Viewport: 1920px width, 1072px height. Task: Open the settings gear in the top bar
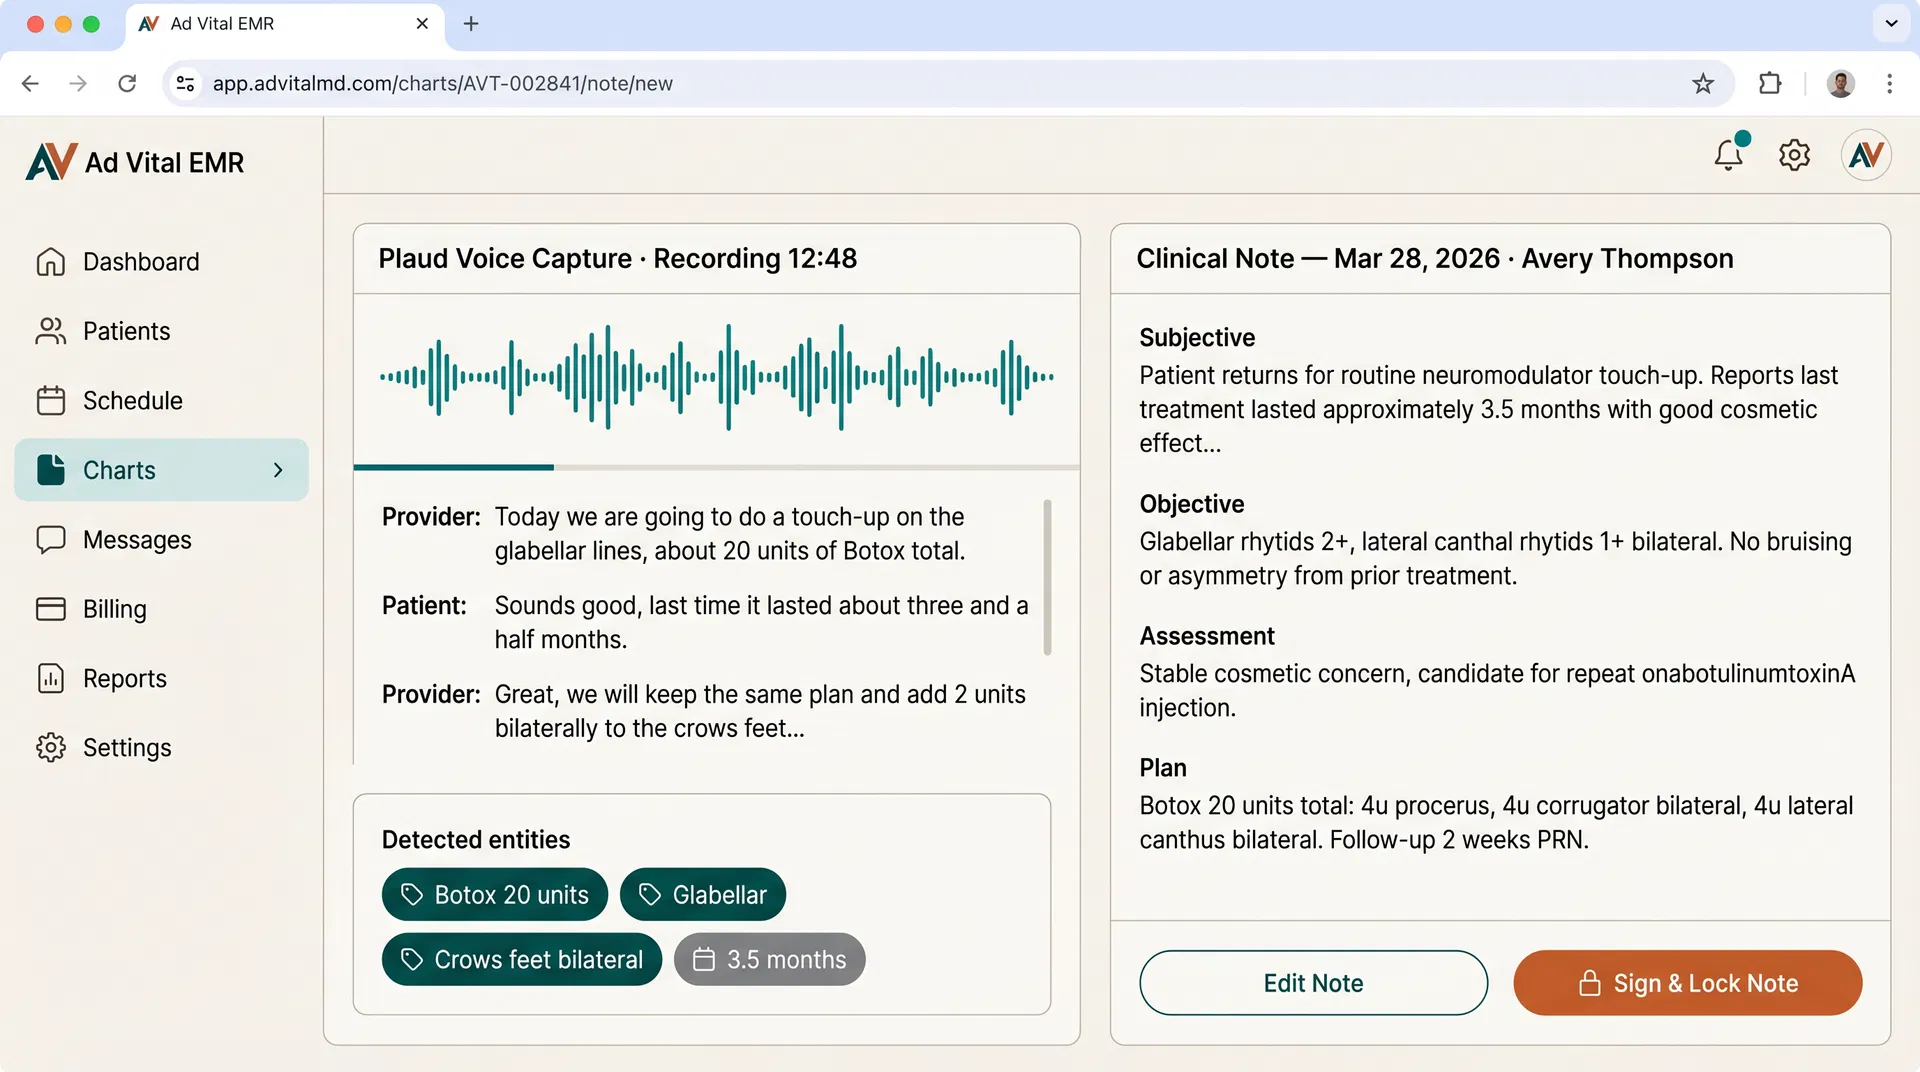(1794, 155)
